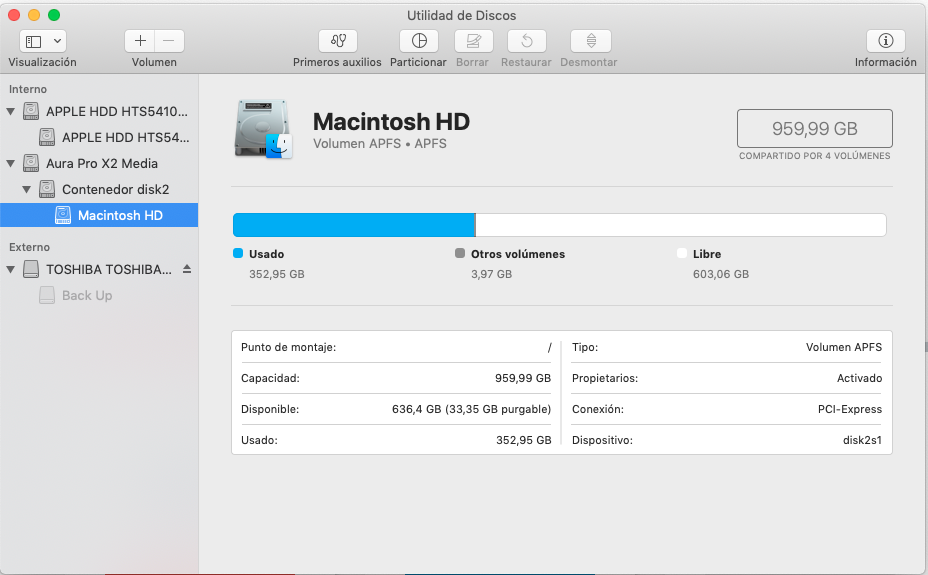Run Primeros auxilios stethoscope icon
The height and width of the screenshot is (575, 928).
click(338, 41)
